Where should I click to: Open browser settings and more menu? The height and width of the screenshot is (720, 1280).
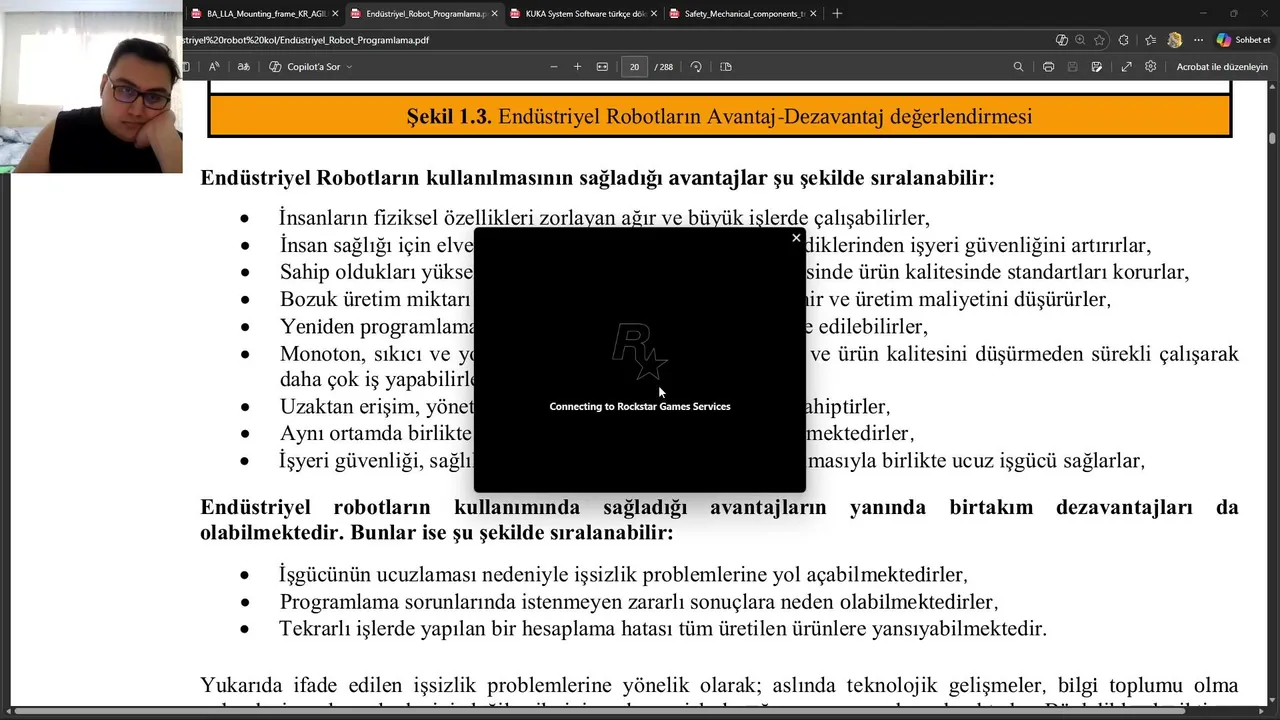(1198, 40)
